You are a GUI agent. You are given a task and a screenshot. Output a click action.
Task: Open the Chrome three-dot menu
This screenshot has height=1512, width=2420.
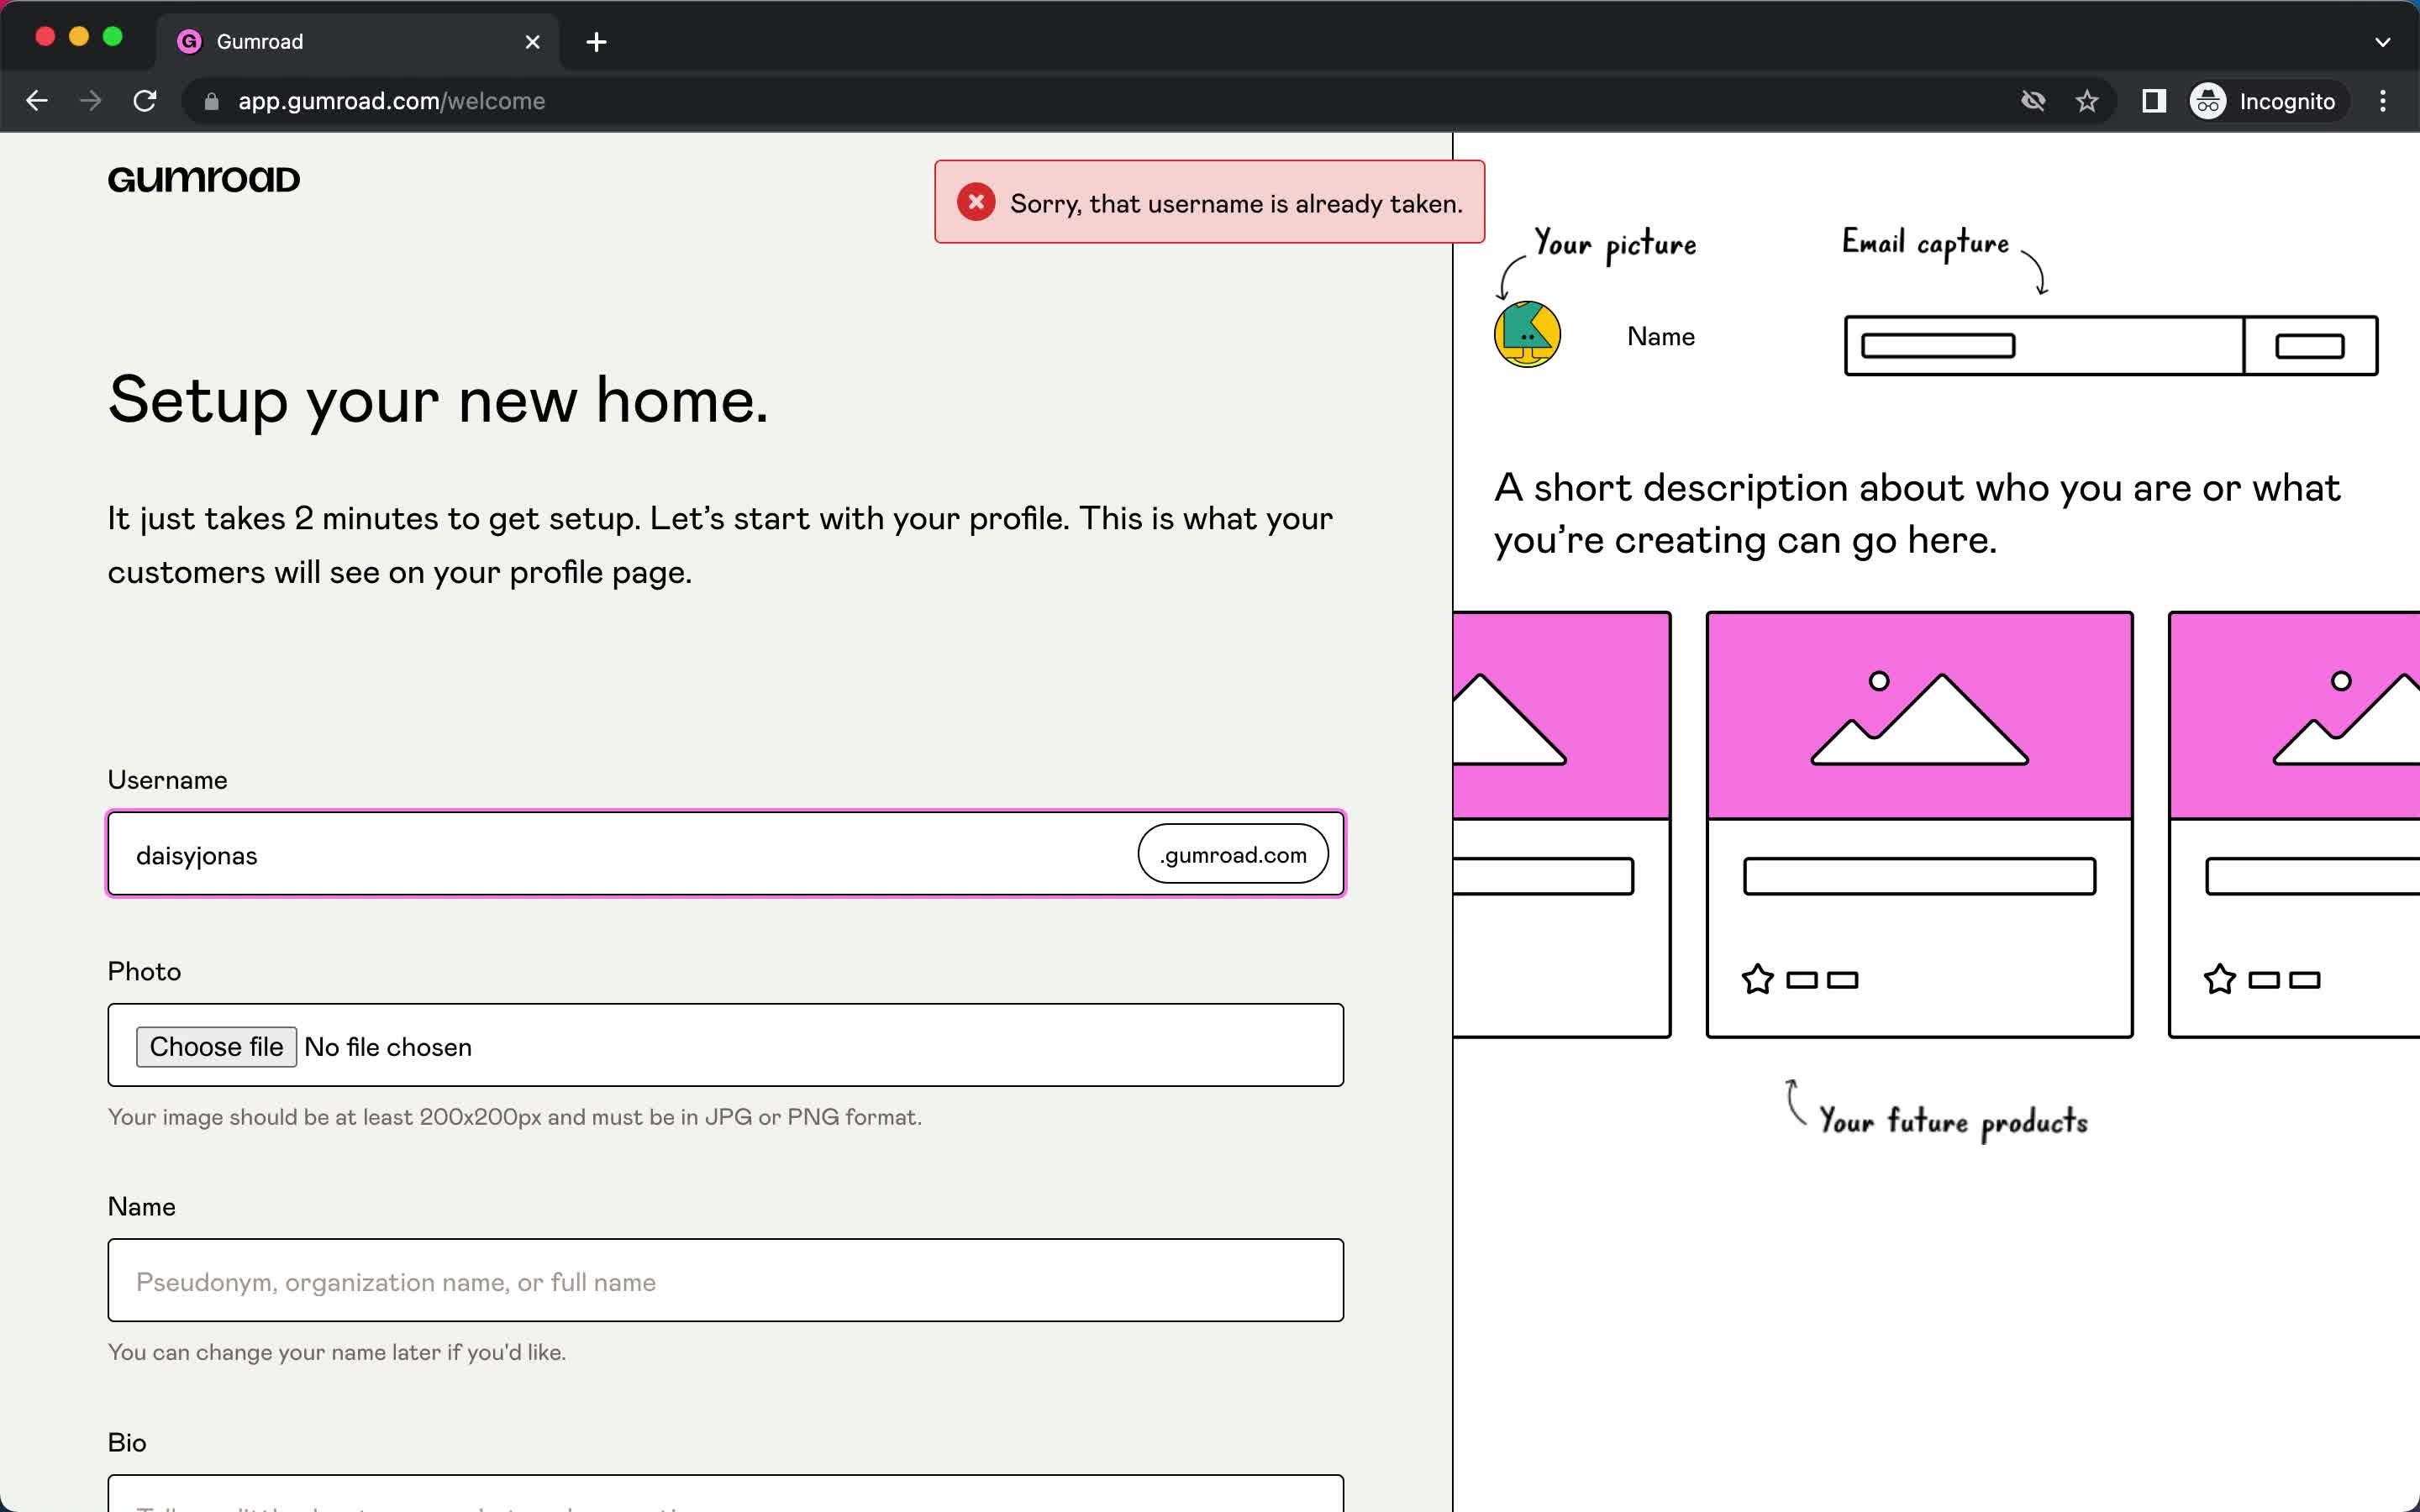[x=2383, y=101]
